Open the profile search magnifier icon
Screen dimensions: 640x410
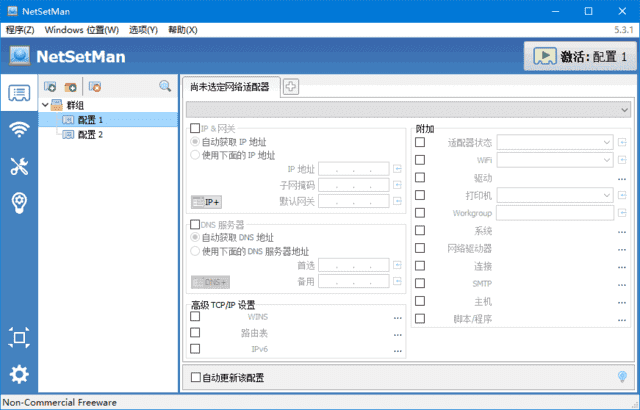pos(165,86)
